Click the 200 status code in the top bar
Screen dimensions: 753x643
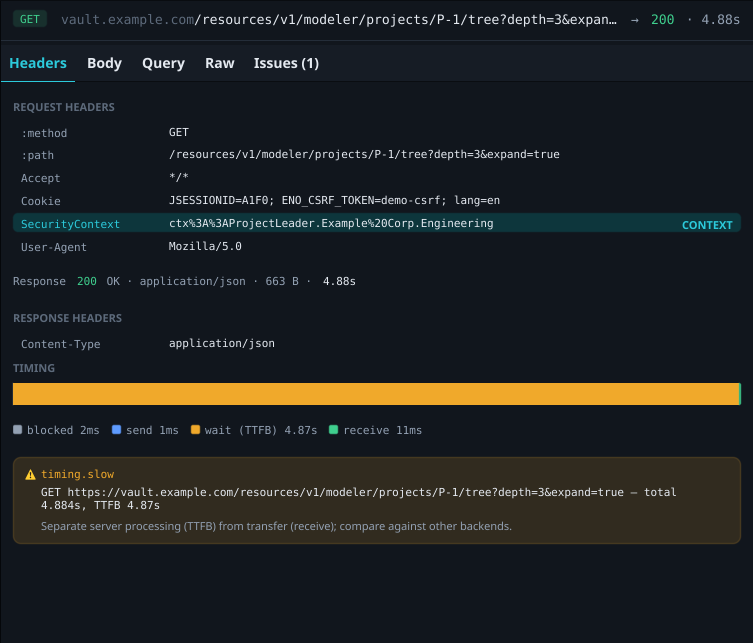click(662, 19)
